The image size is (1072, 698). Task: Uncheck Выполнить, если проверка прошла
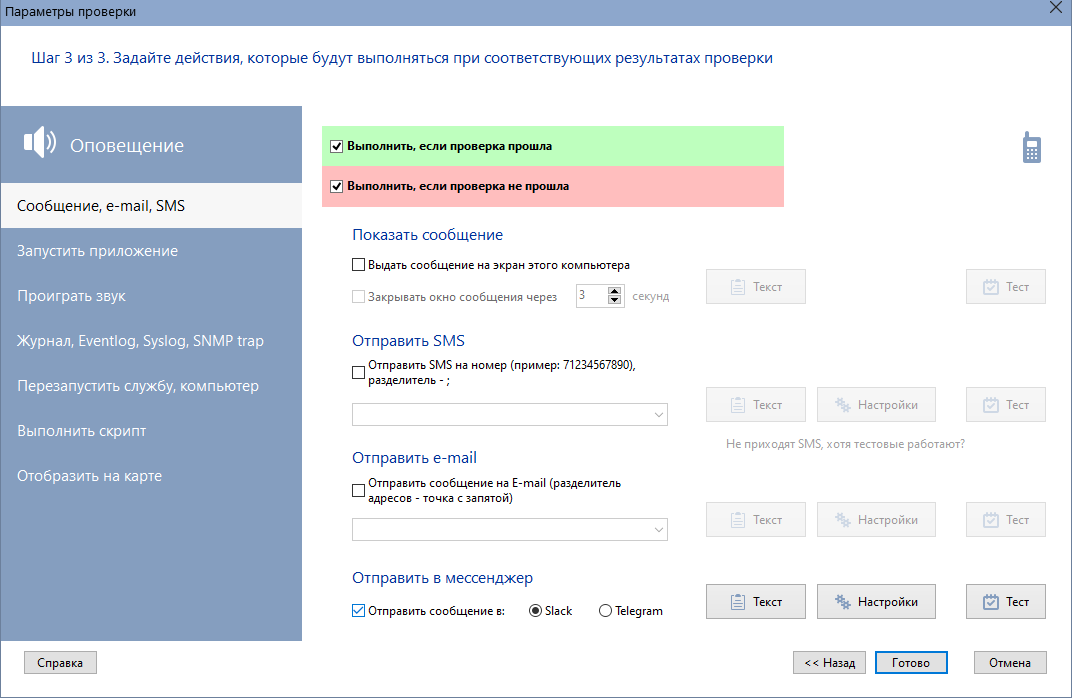[337, 146]
